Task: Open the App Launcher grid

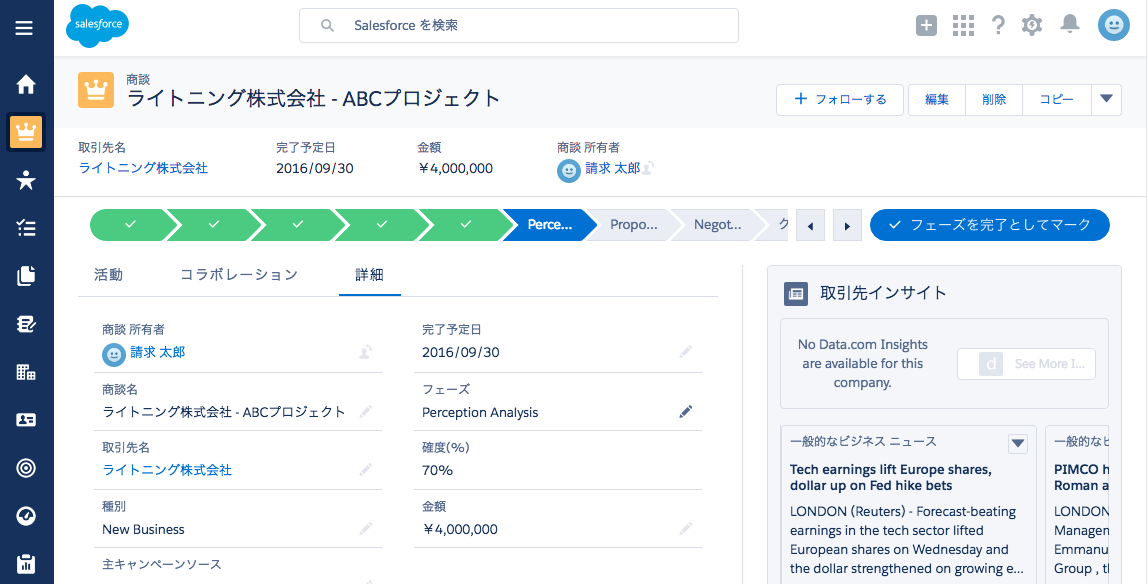Action: [963, 26]
